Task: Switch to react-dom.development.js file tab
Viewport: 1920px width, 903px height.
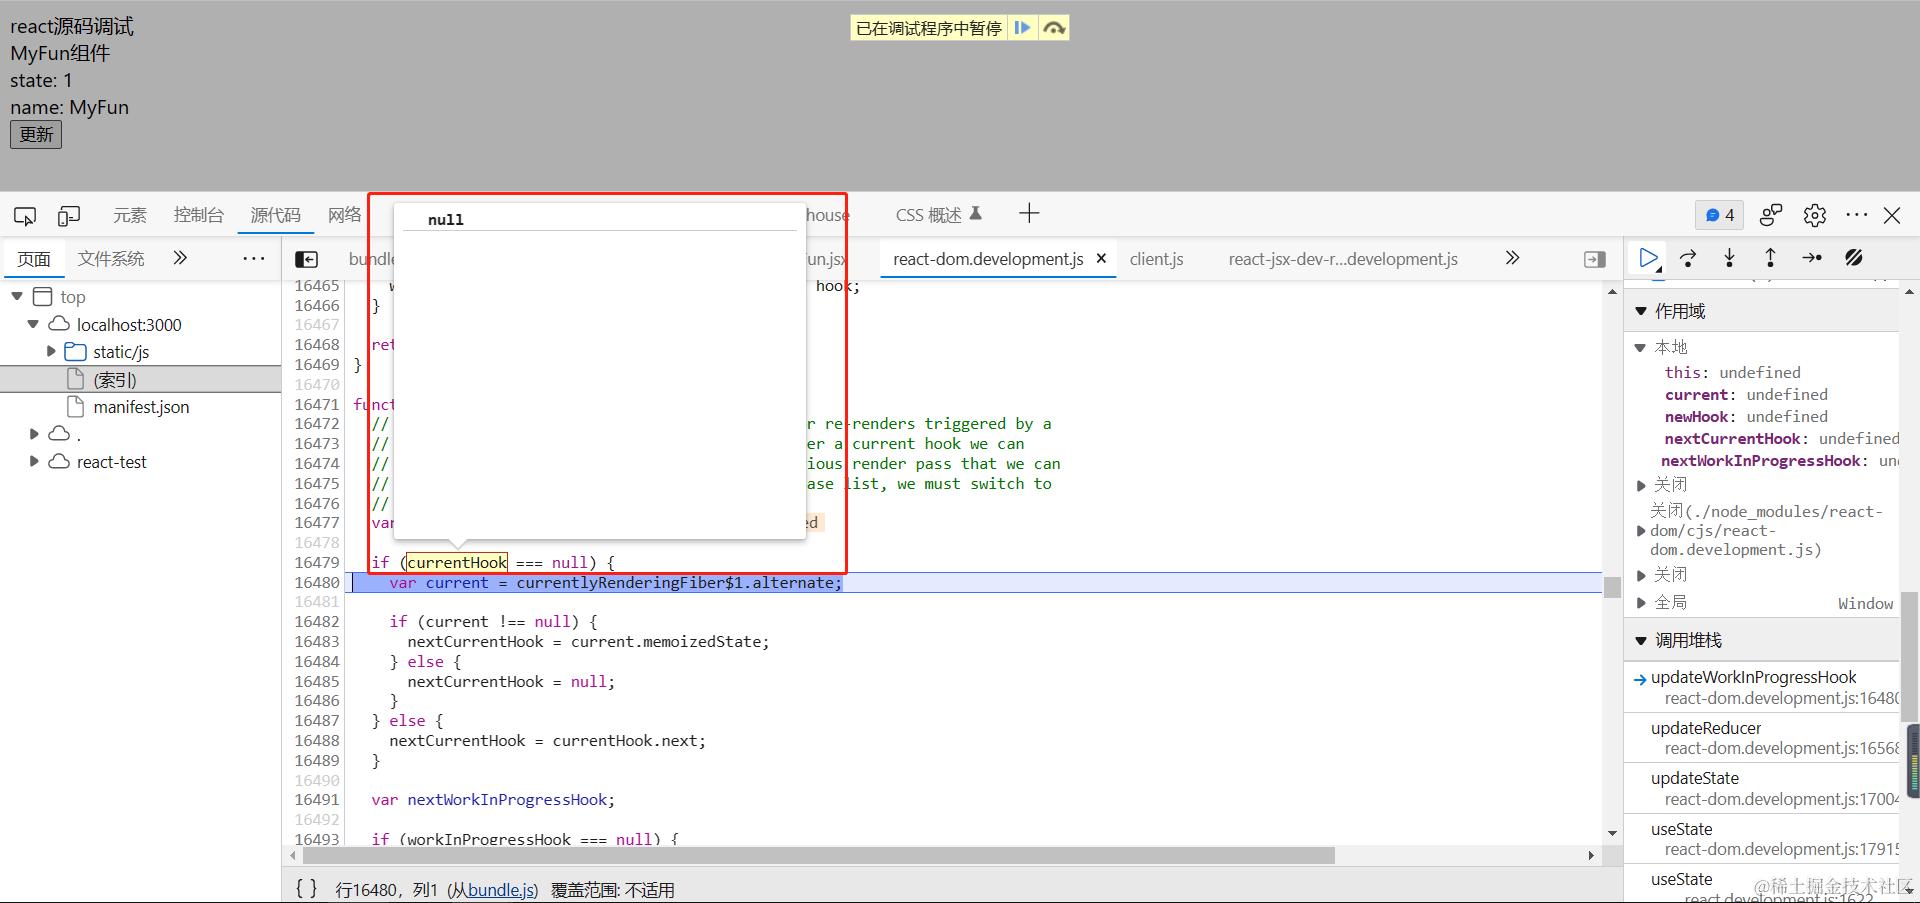Action: [x=988, y=259]
